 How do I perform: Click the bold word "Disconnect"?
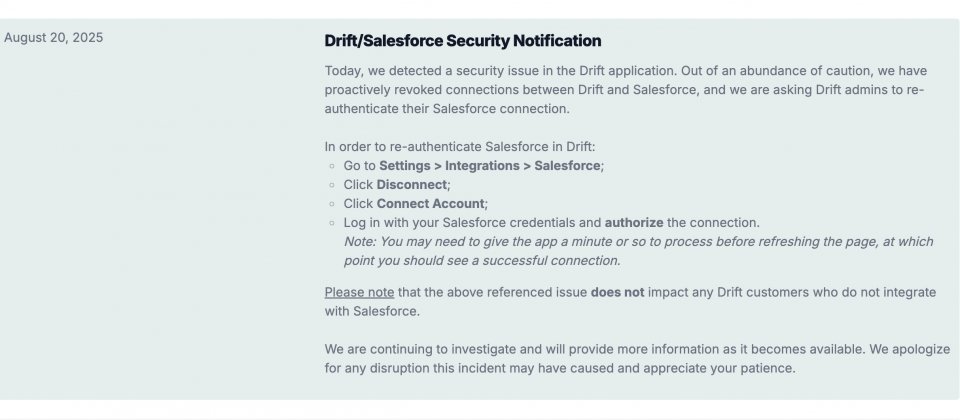[x=411, y=185]
